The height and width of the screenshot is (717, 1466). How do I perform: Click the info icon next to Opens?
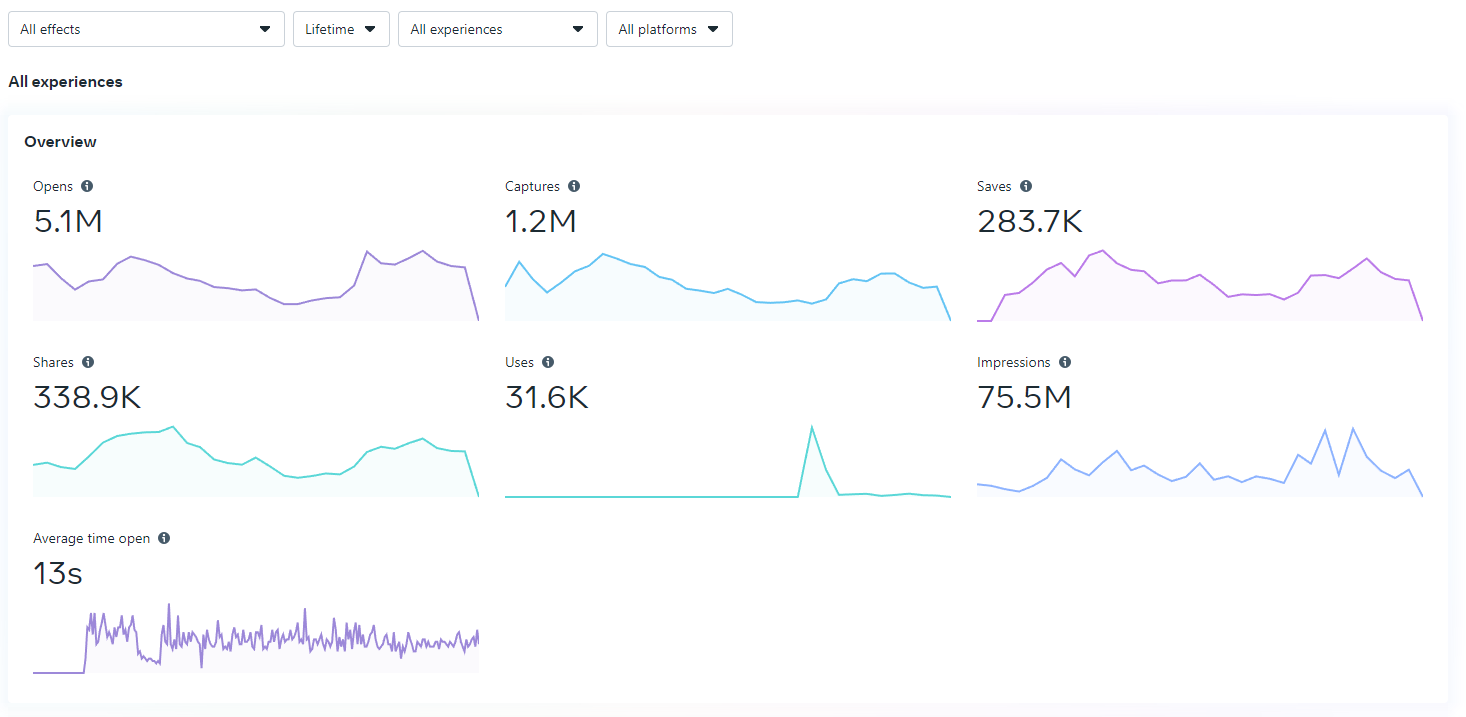point(87,186)
